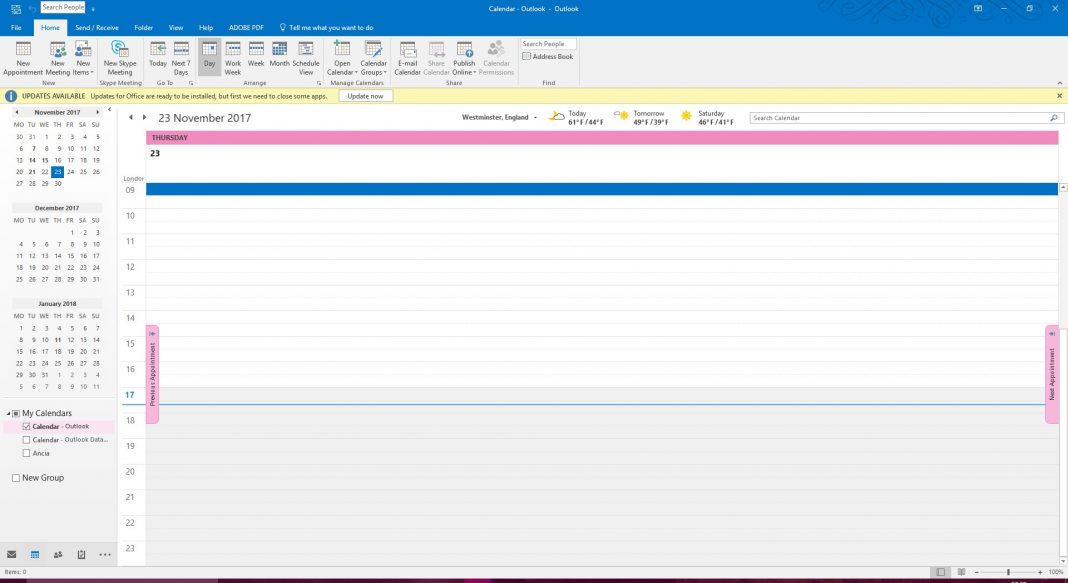Viewport: 1068px width, 583px height.
Task: Dismiss the Updates Available notification bar
Action: click(x=1059, y=96)
